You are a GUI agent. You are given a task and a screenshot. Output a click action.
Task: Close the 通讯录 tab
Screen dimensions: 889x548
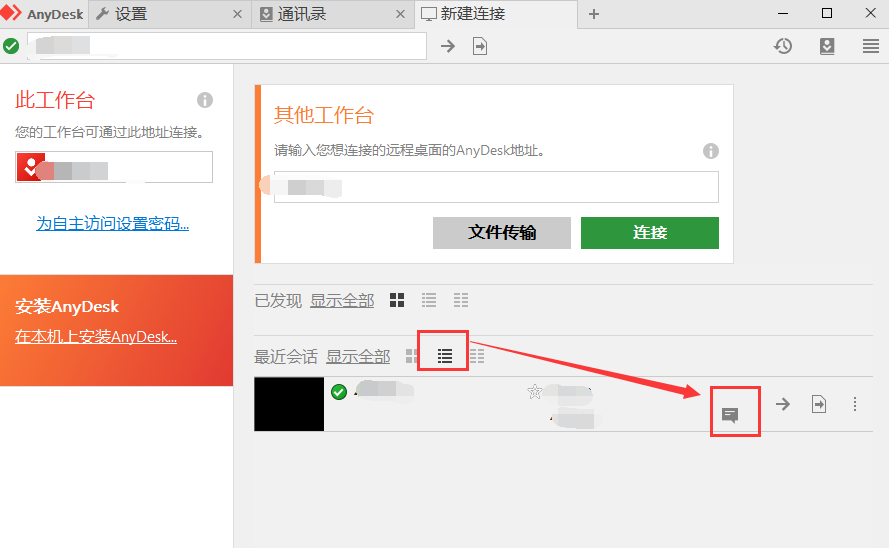click(x=400, y=14)
